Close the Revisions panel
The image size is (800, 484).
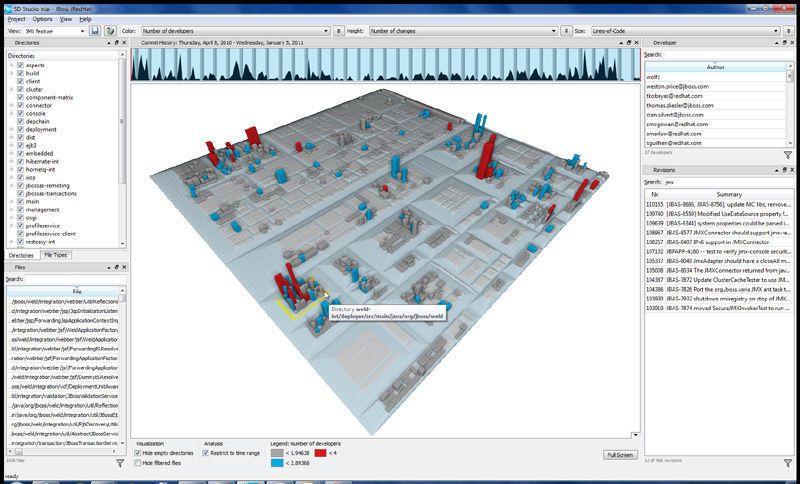(791, 170)
